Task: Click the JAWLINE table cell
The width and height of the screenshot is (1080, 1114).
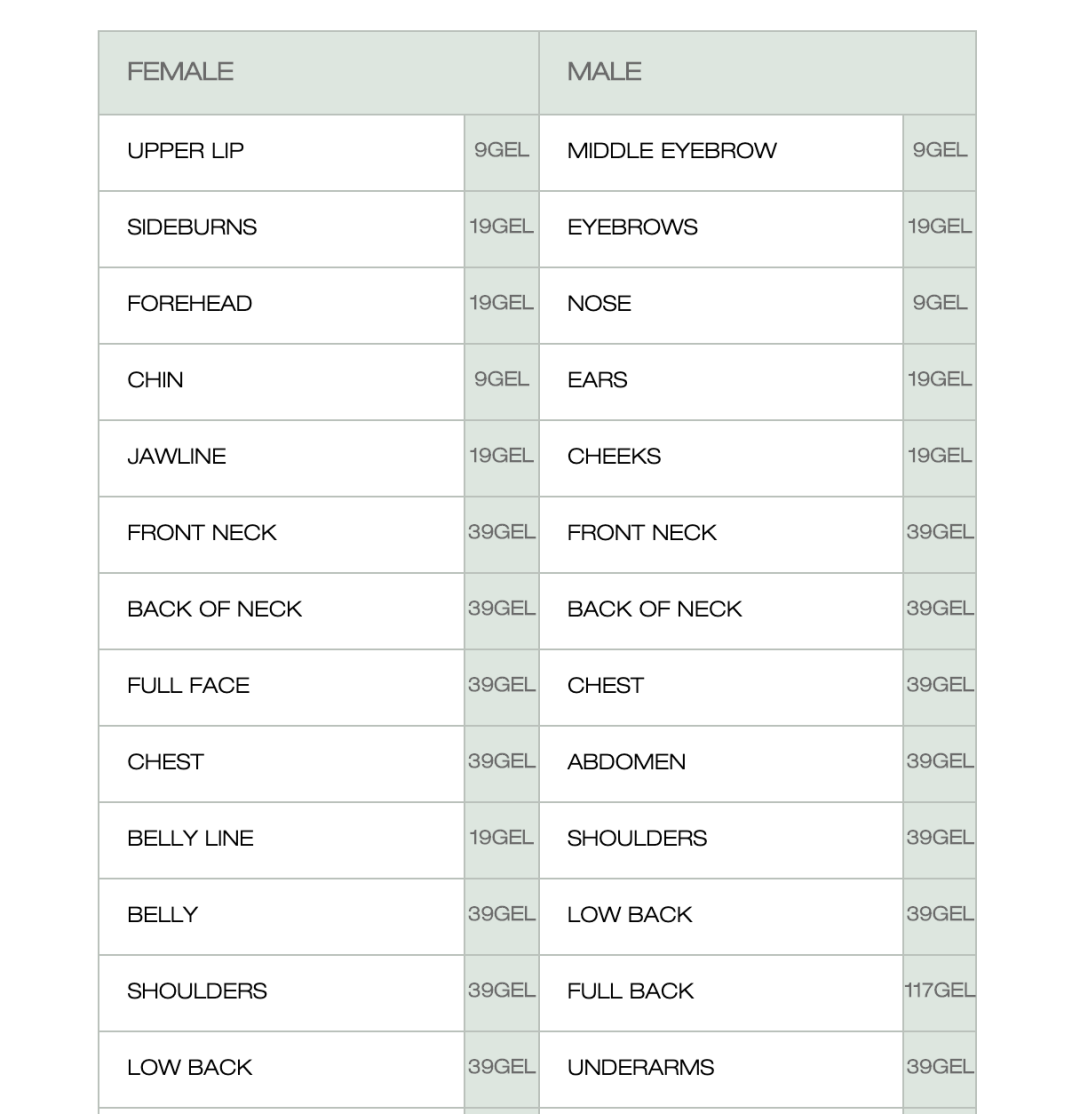Action: (281, 458)
